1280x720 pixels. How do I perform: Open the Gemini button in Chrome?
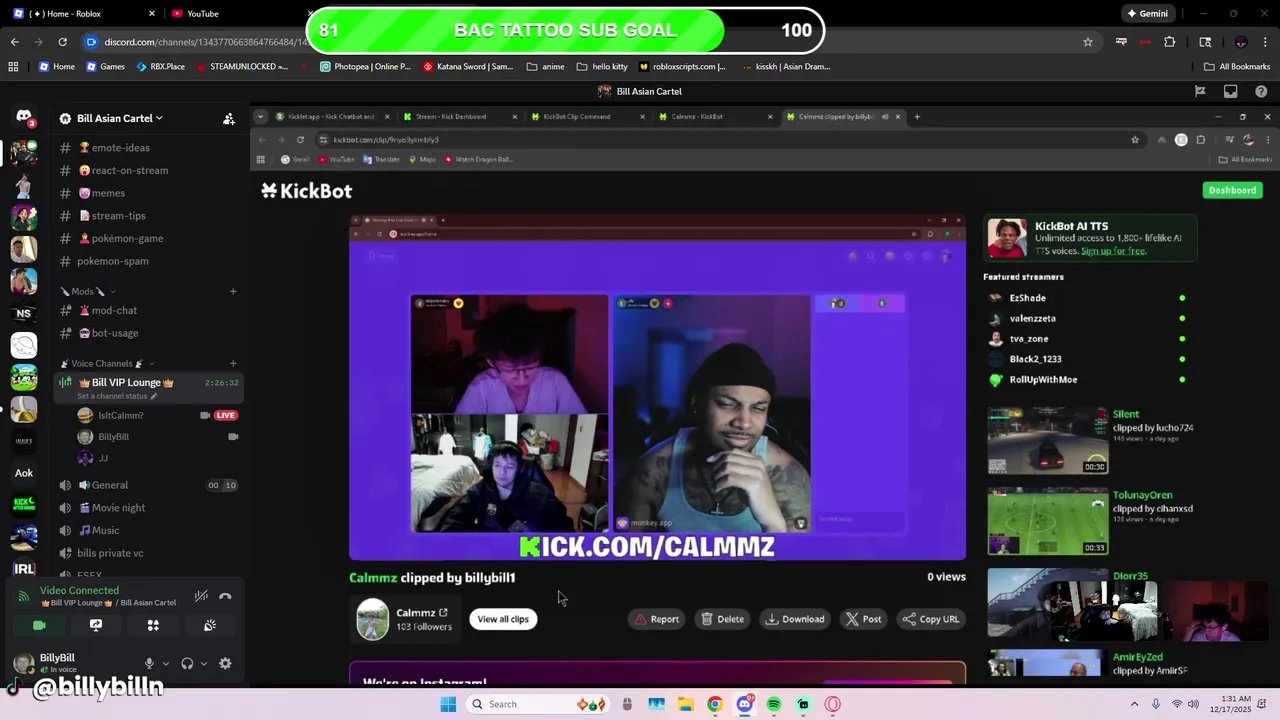point(1147,13)
